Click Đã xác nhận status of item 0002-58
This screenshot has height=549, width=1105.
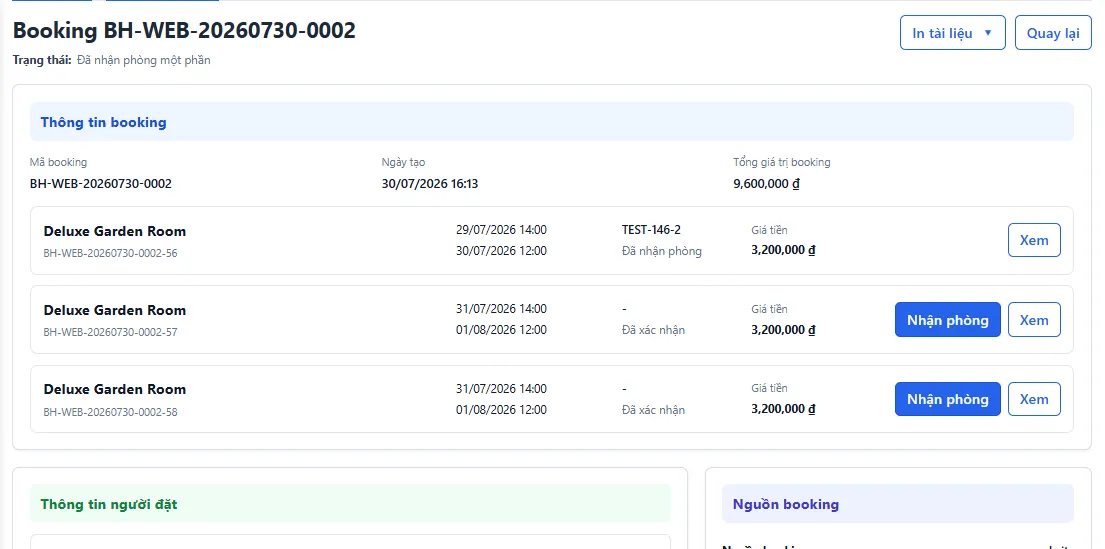tap(653, 409)
